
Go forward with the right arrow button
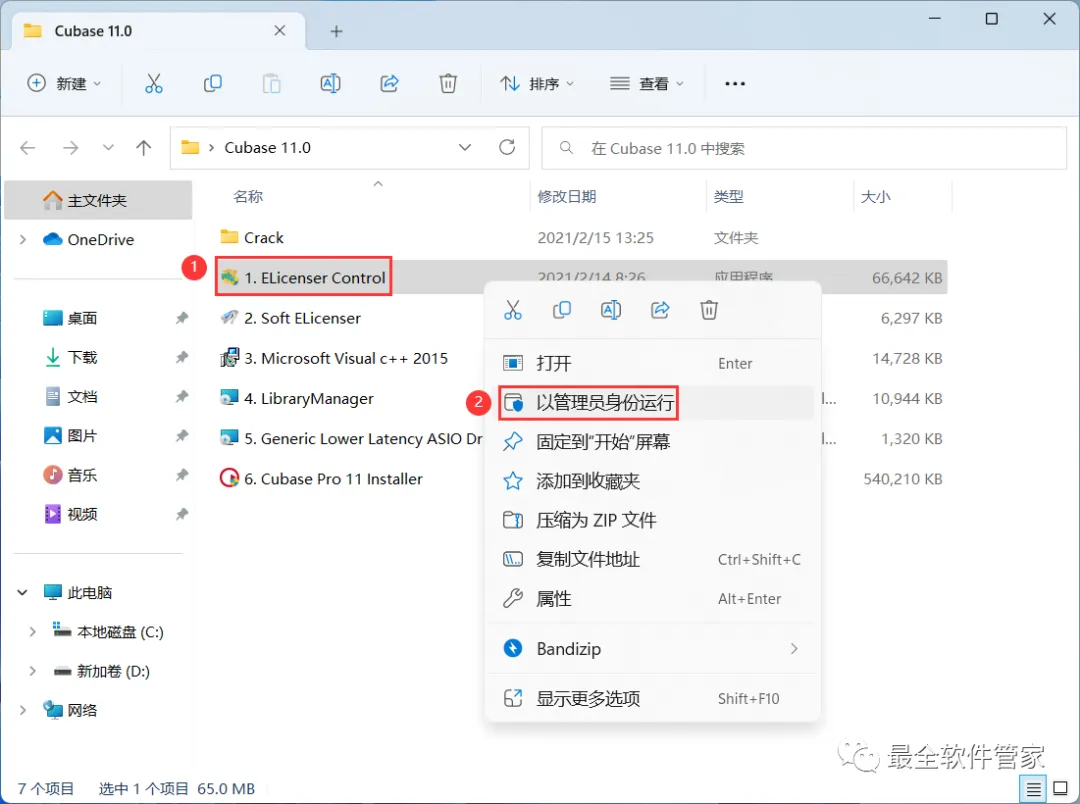pos(70,147)
